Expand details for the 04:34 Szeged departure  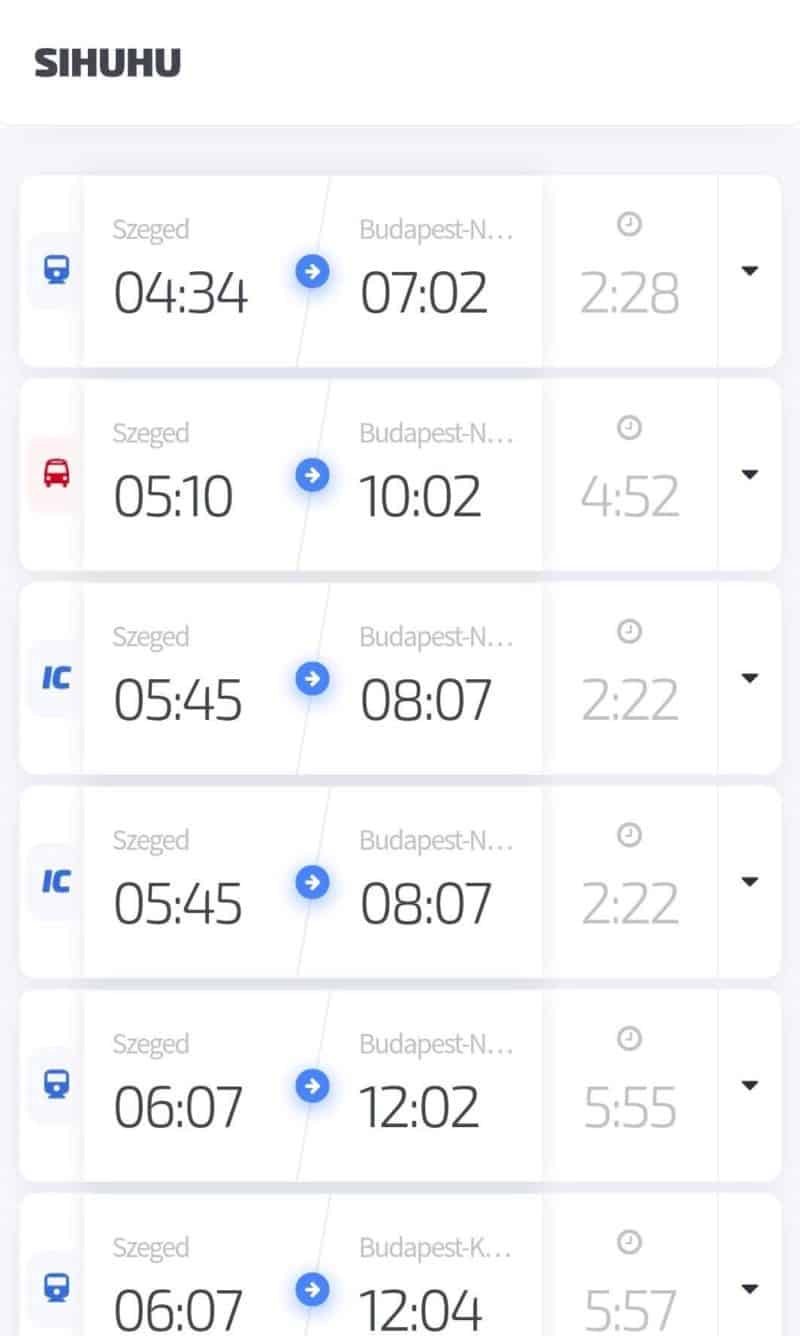pyautogui.click(x=749, y=271)
